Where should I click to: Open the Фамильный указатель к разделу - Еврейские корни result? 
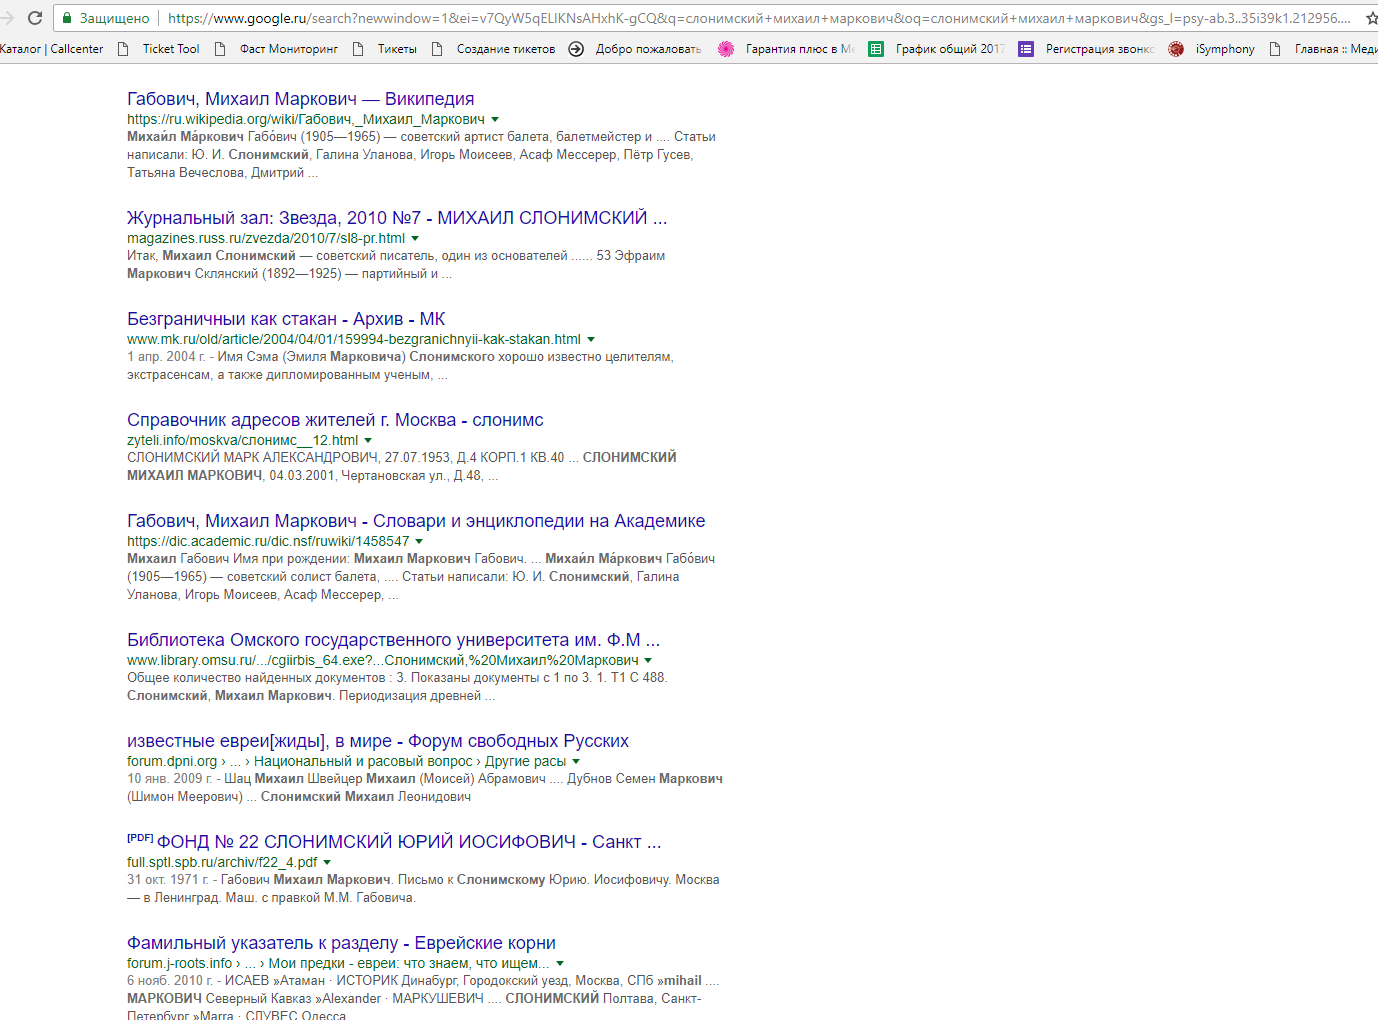(341, 943)
